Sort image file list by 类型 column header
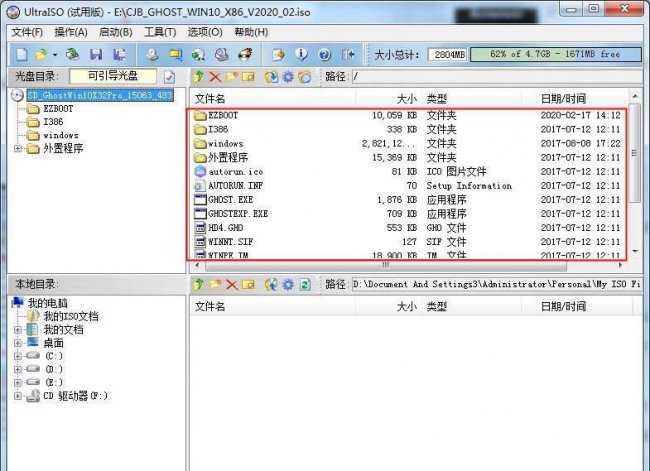Image resolution: width=650 pixels, height=471 pixels. pyautogui.click(x=471, y=99)
